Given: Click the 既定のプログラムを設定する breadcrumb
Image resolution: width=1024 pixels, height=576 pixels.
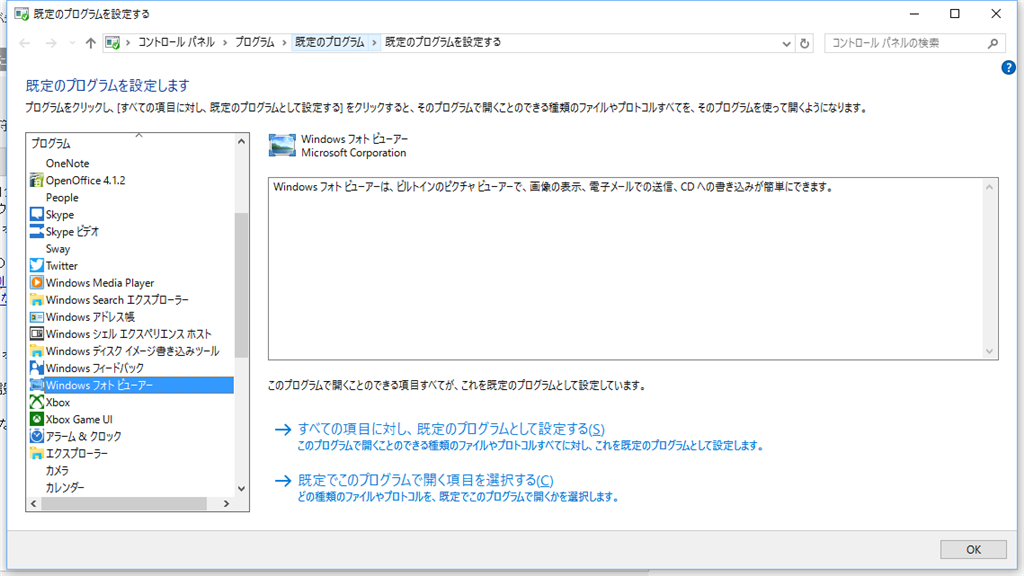Looking at the screenshot, I should (443, 42).
